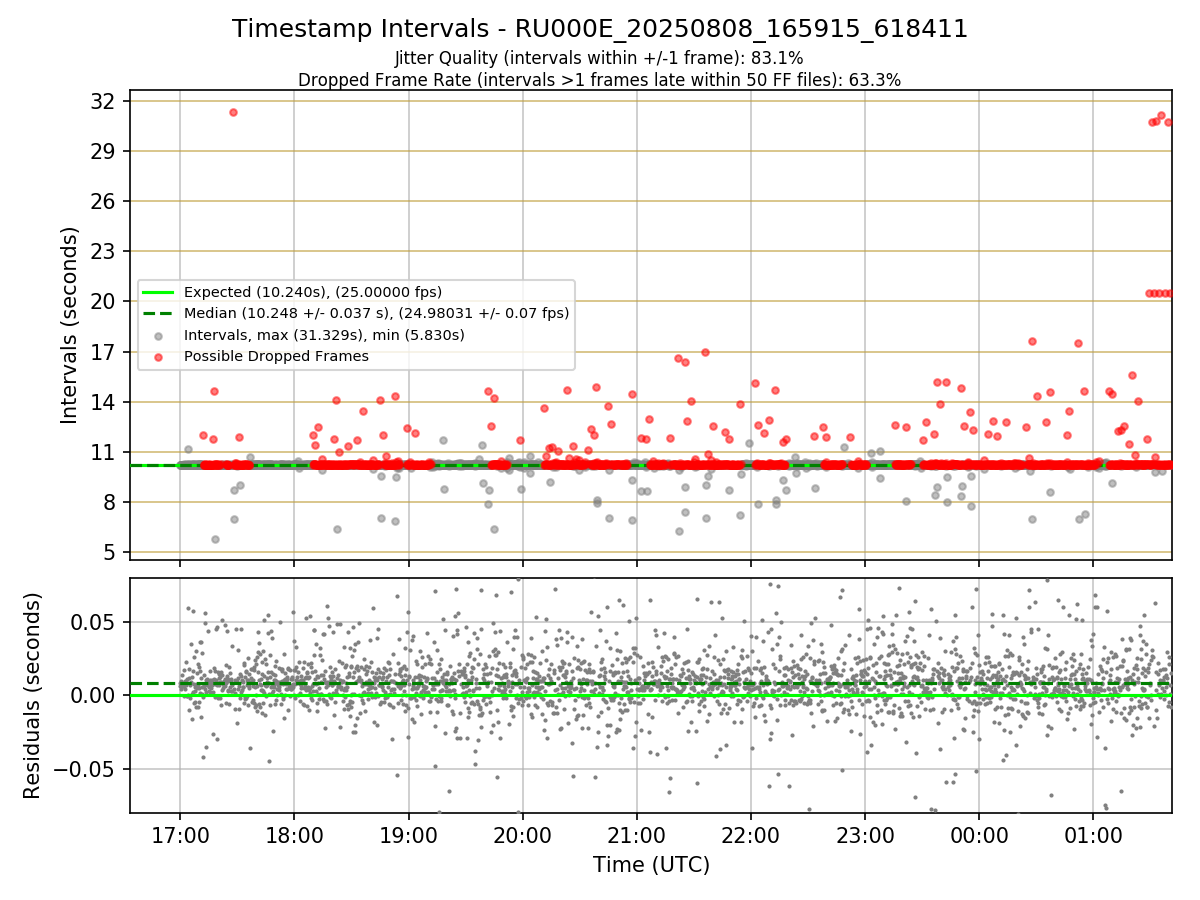This screenshot has height=900, width=1200.
Task: Click the '01:00' time tick label
Action: pos(1093,834)
